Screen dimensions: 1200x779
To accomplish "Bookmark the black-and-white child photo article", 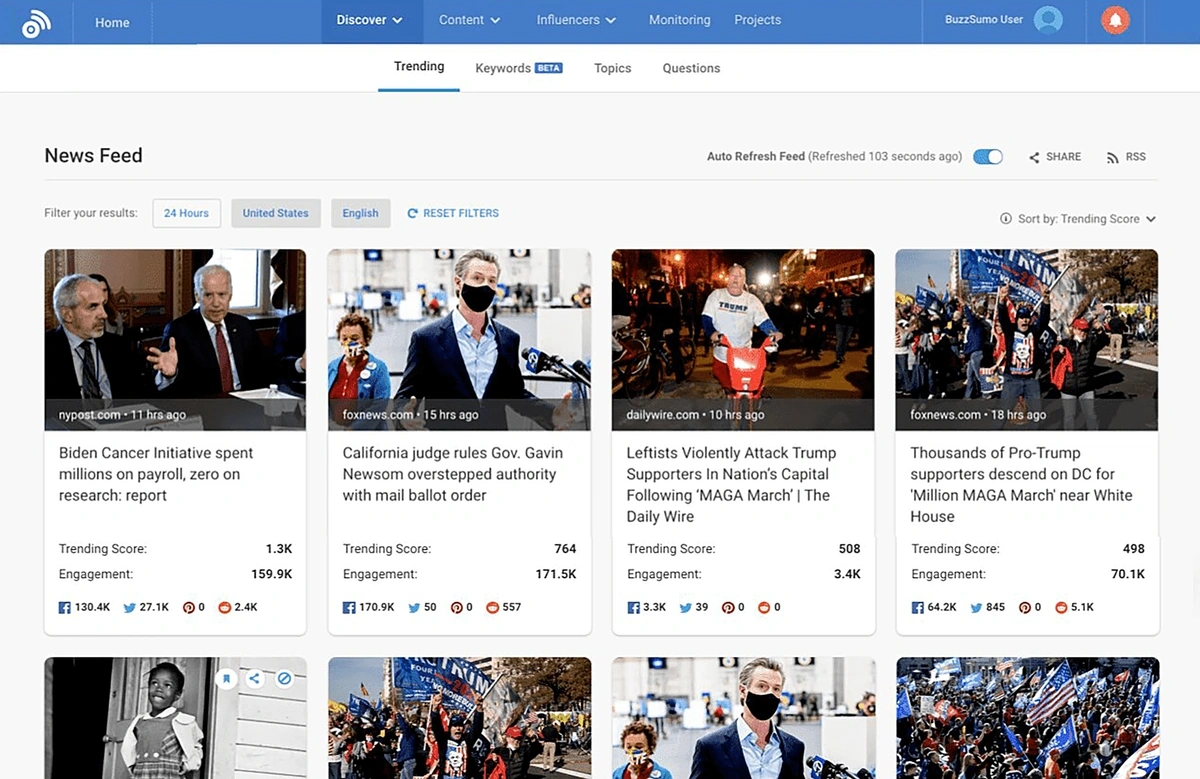I will [227, 679].
